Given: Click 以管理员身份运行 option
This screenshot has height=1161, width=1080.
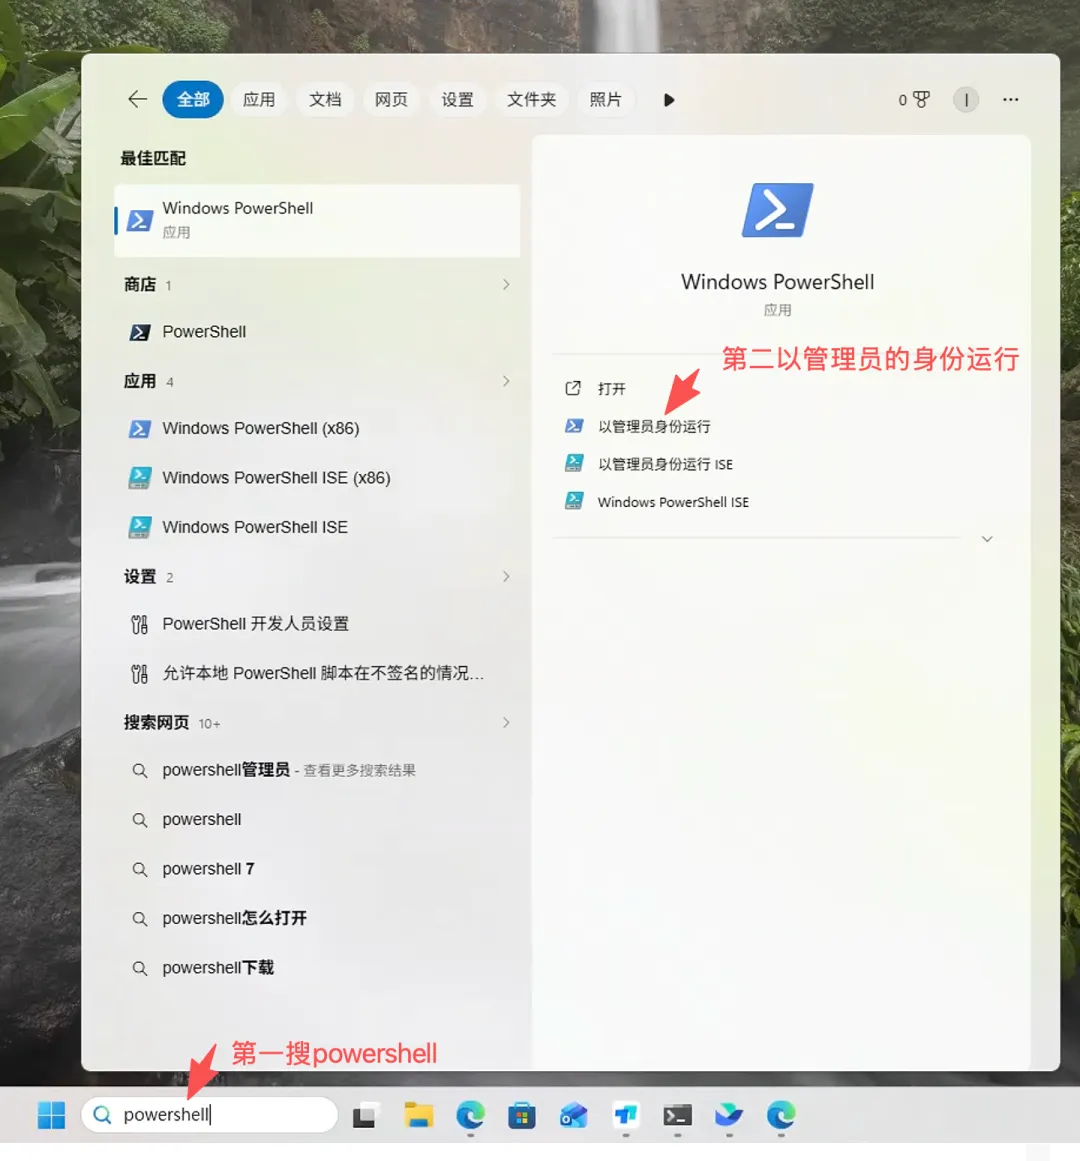Looking at the screenshot, I should (x=654, y=426).
